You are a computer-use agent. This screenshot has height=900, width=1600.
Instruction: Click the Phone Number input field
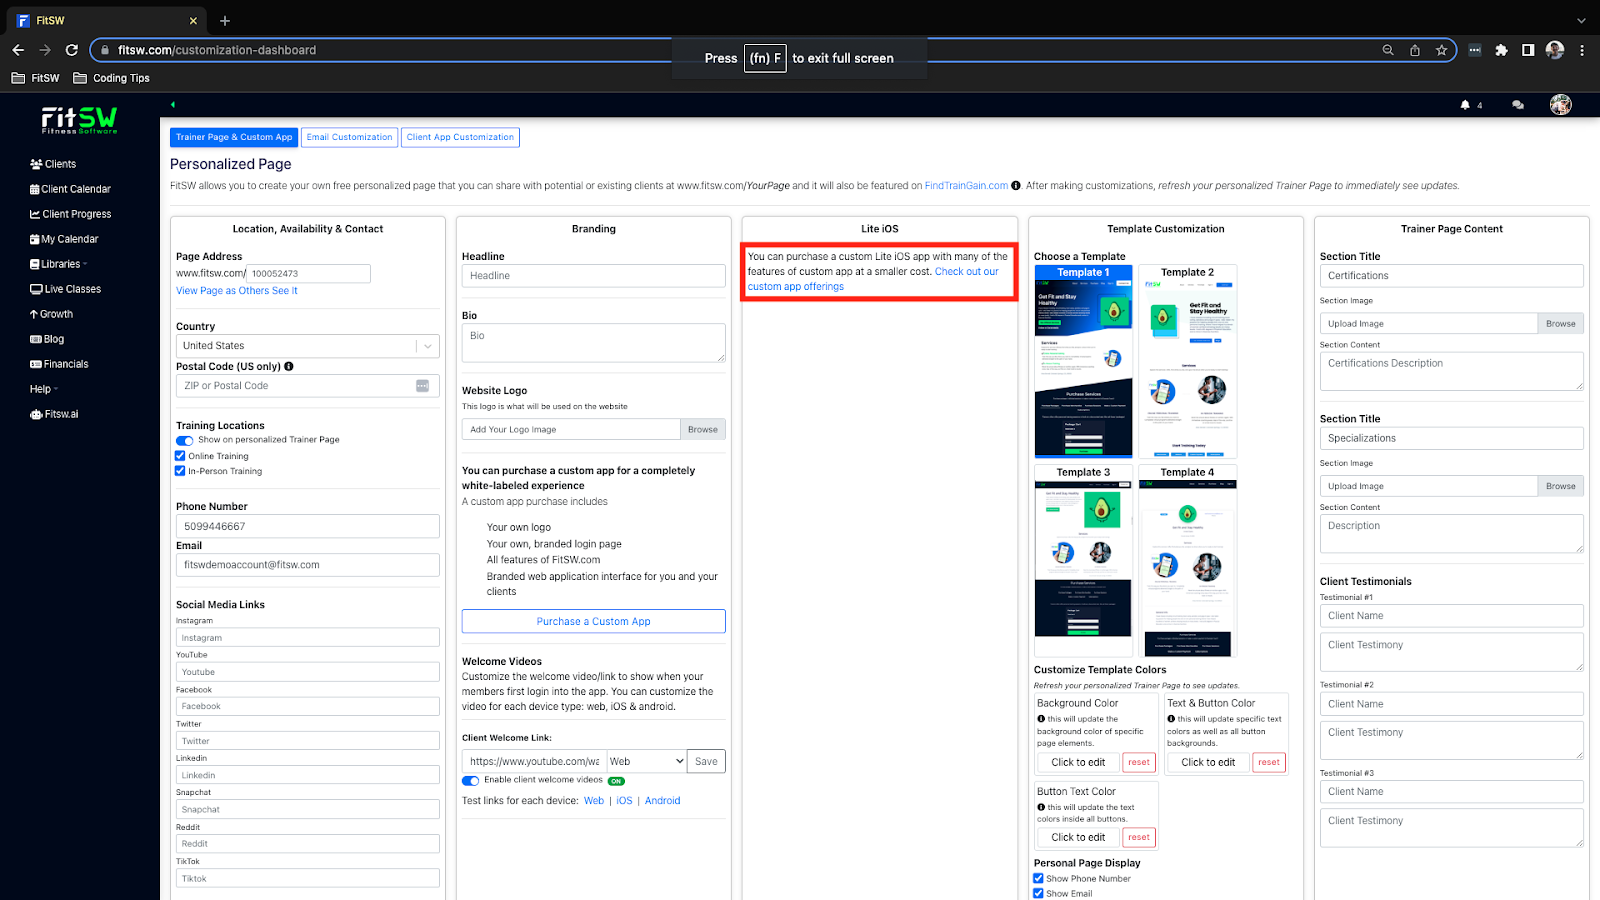click(x=308, y=526)
